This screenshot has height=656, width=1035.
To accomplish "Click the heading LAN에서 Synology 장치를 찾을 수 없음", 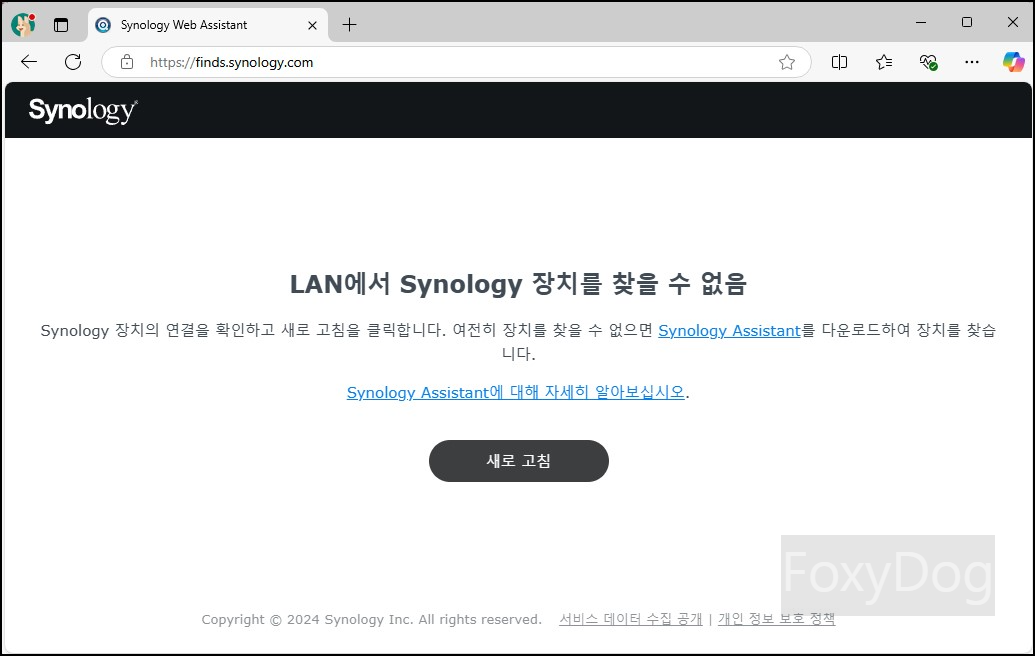I will coord(518,284).
